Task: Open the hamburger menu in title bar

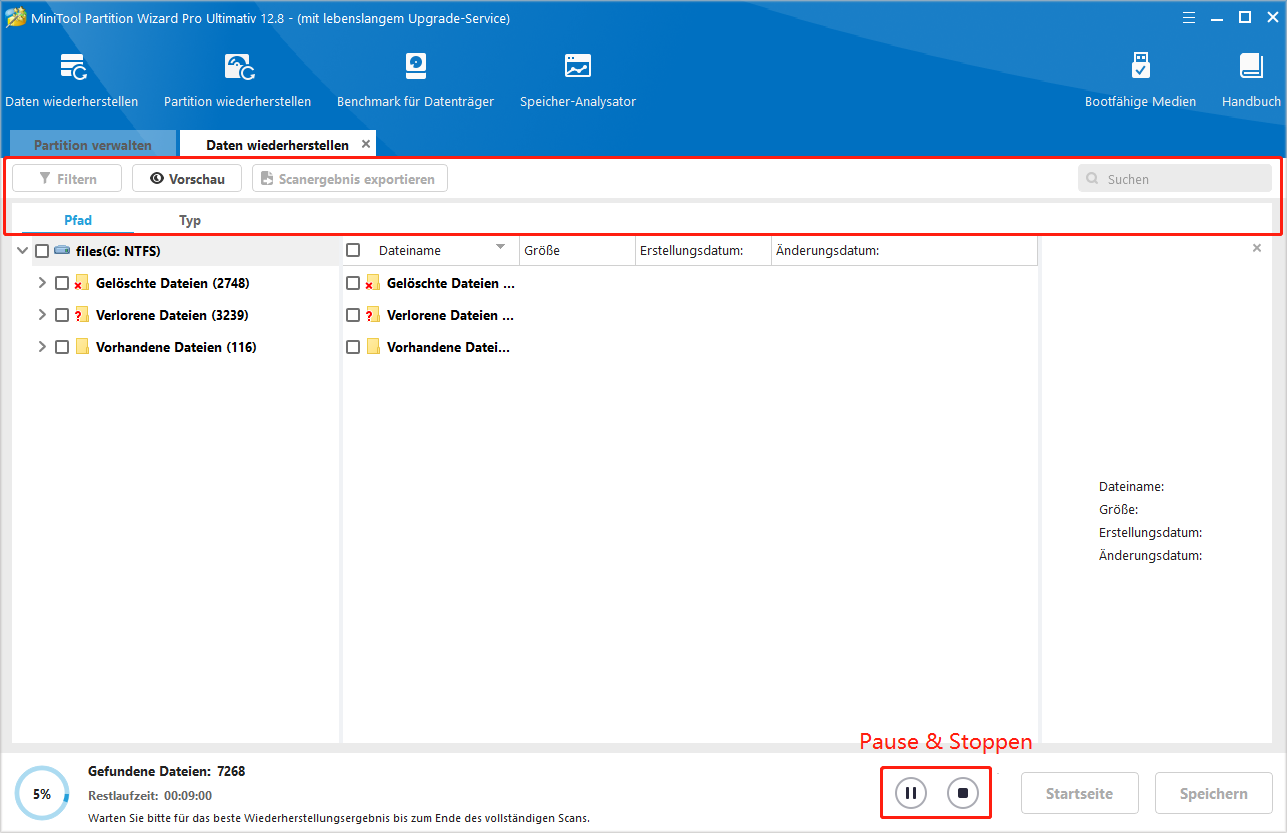Action: pyautogui.click(x=1189, y=17)
